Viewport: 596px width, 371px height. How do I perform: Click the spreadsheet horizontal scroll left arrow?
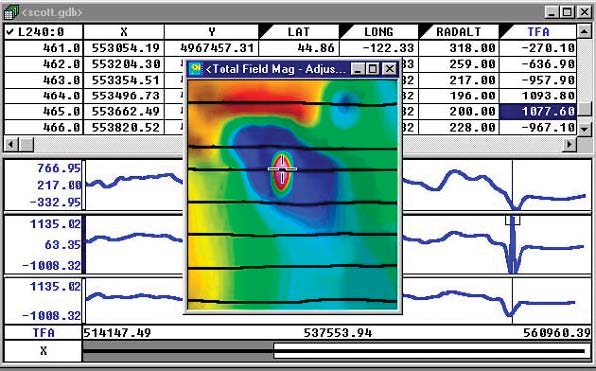11,144
